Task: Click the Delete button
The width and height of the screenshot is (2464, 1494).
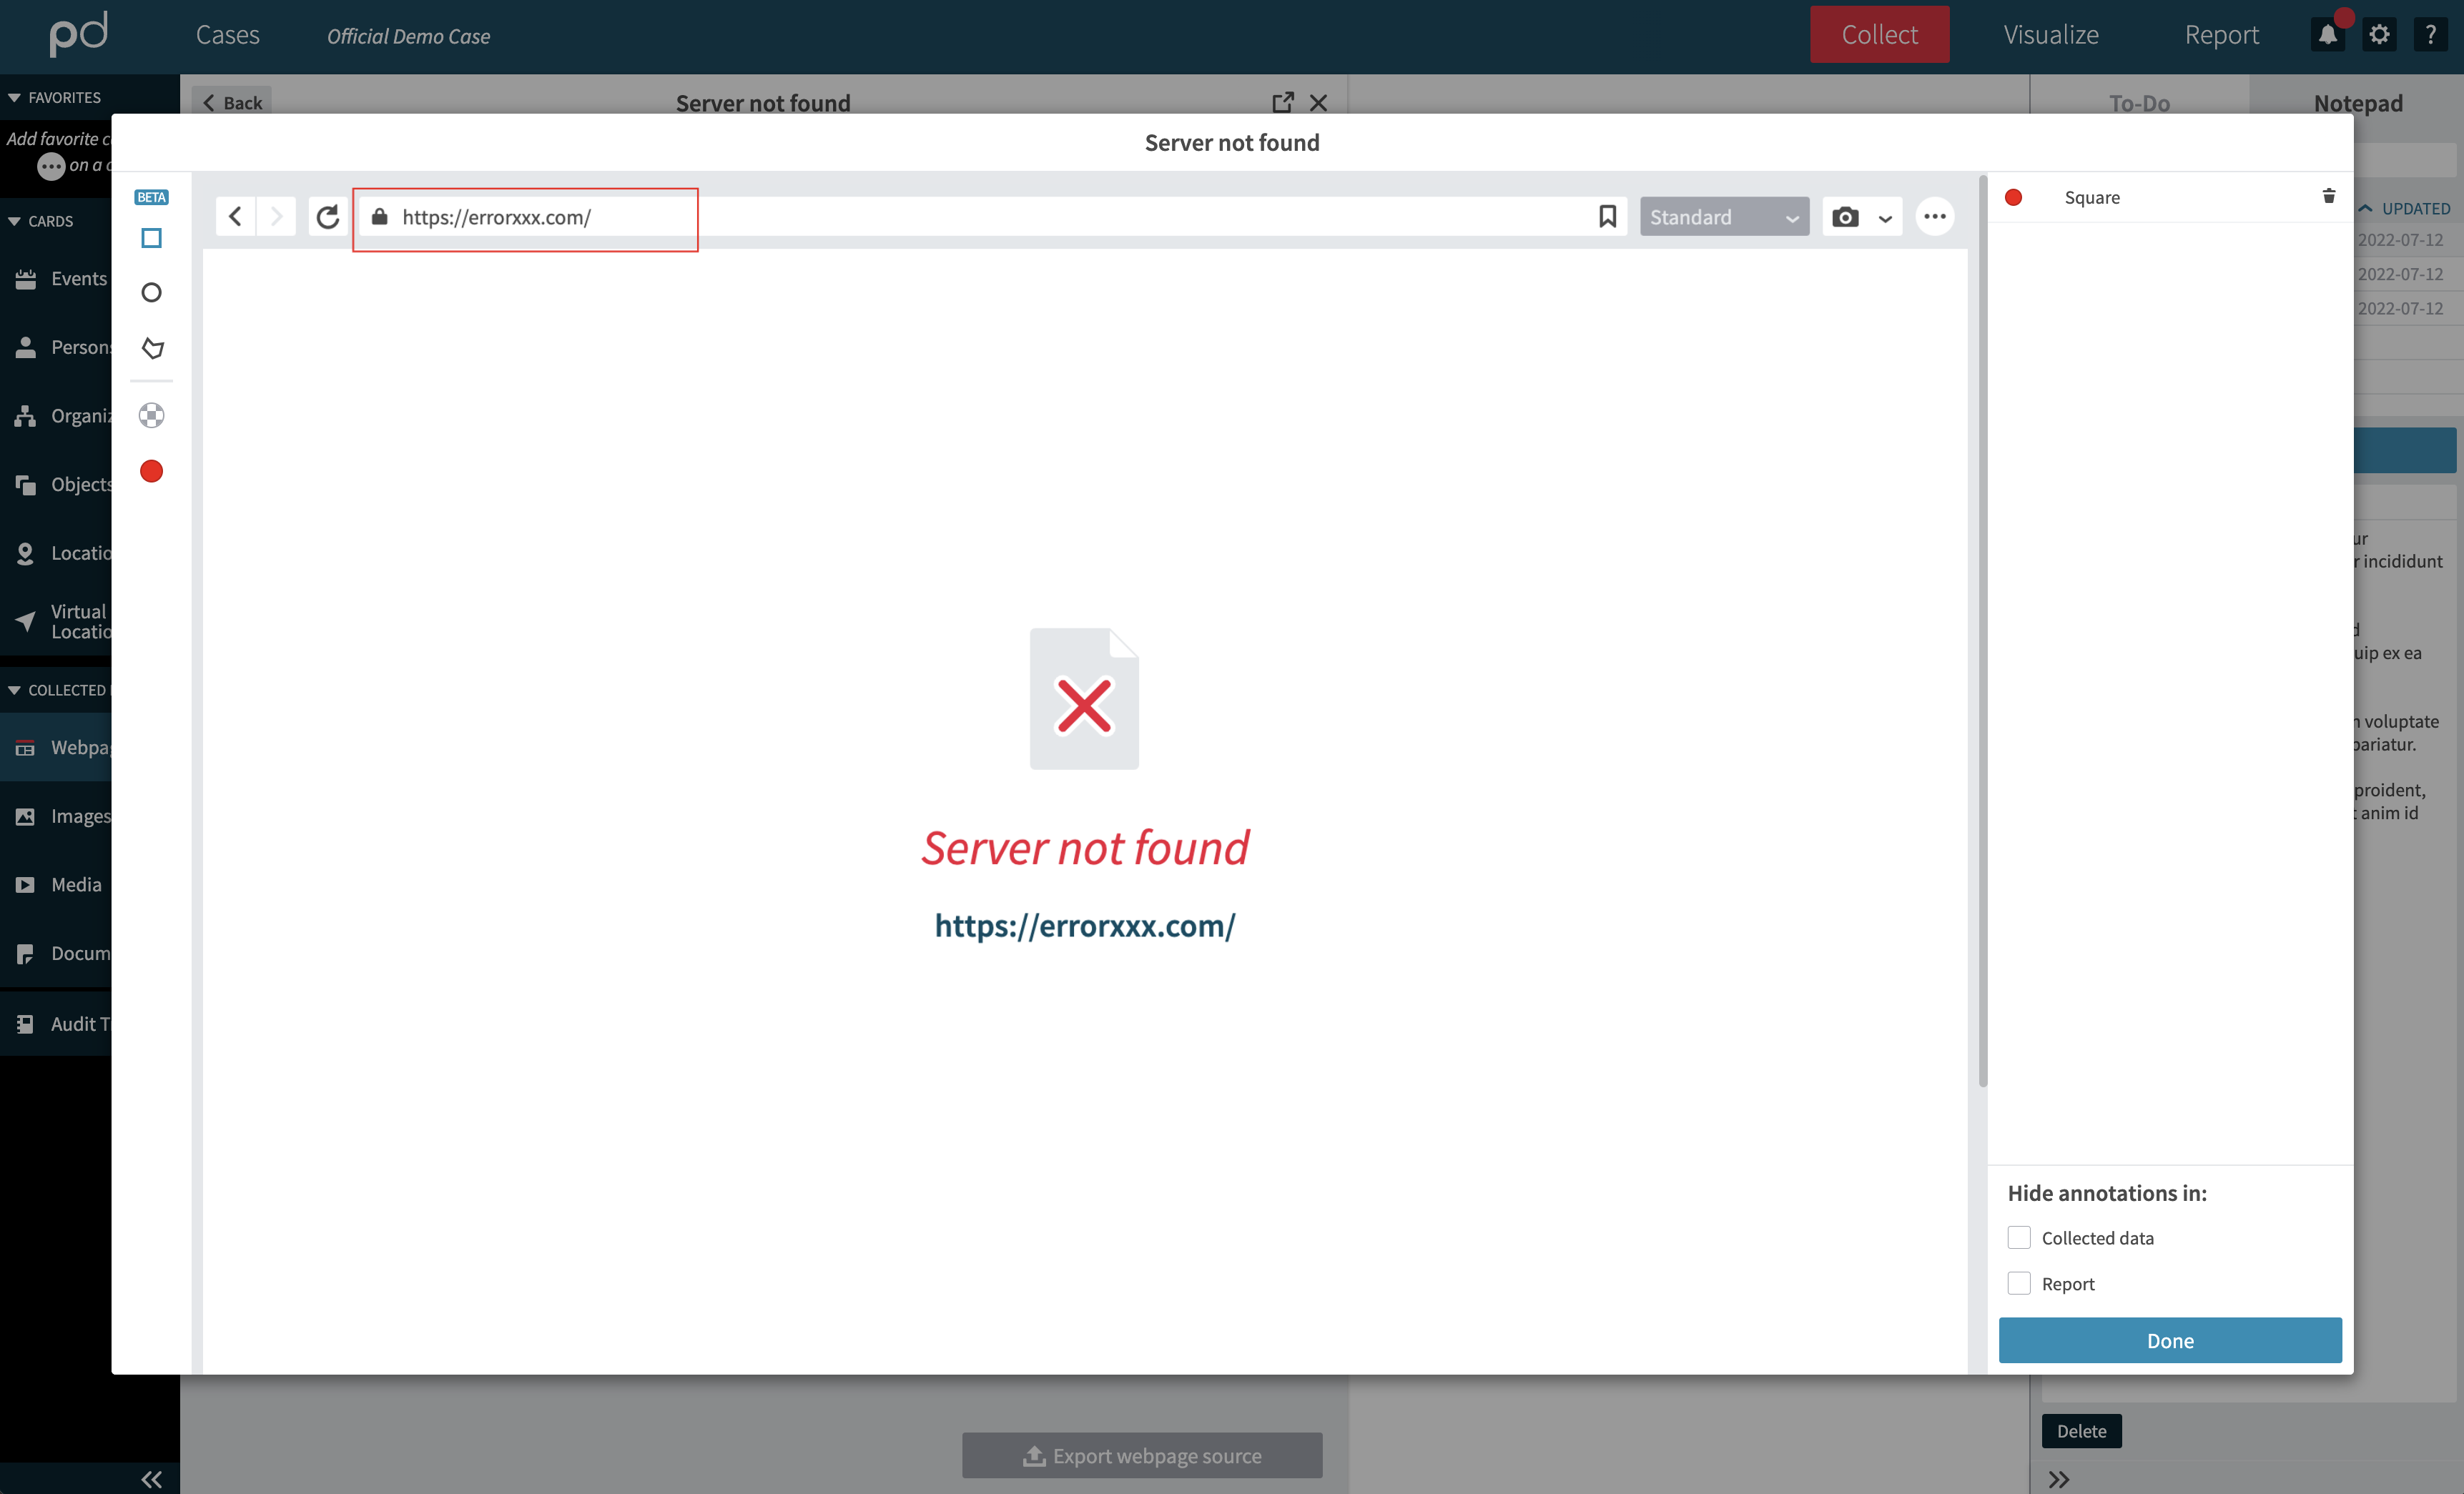Action: point(2081,1431)
